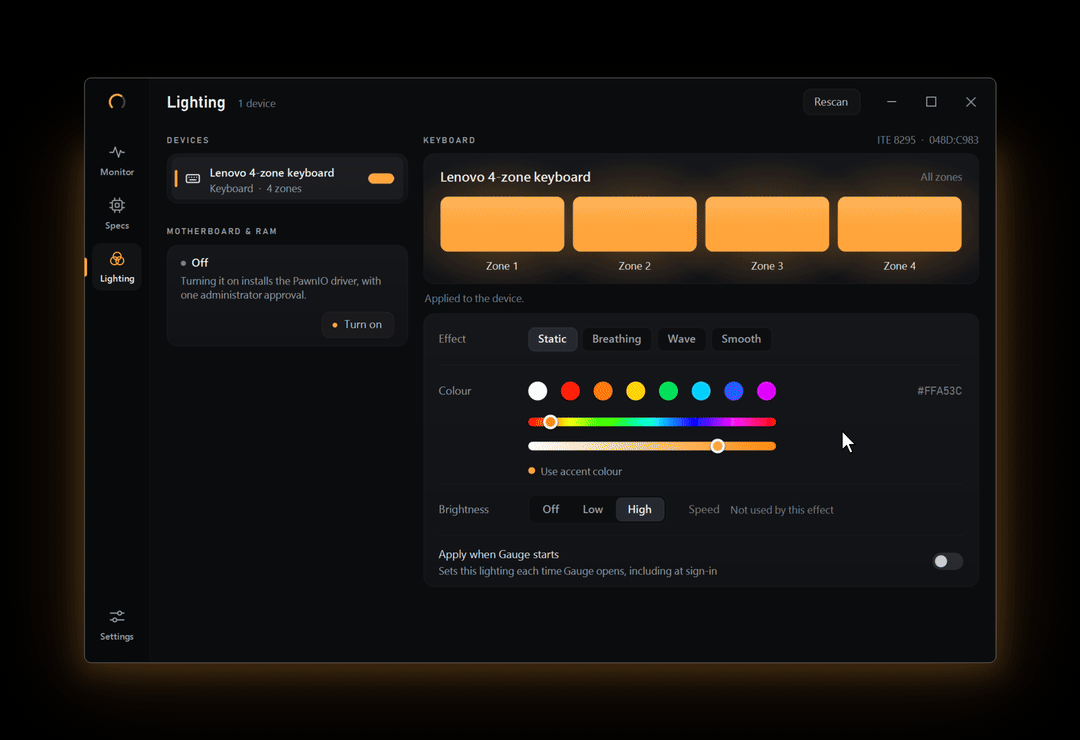Set brightness to Low

click(x=592, y=509)
